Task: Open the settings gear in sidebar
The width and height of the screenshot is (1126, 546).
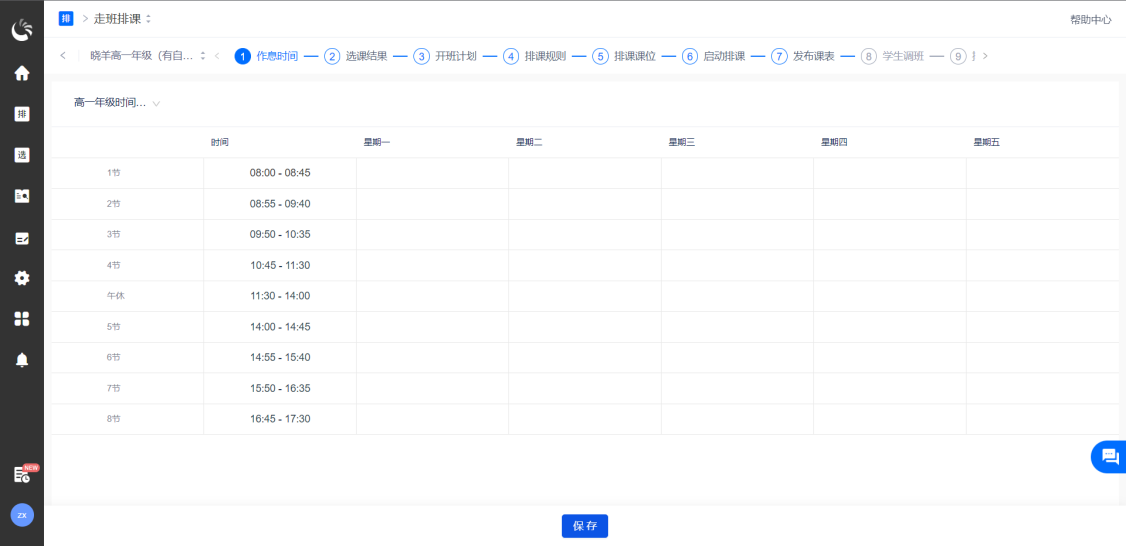Action: [22, 278]
